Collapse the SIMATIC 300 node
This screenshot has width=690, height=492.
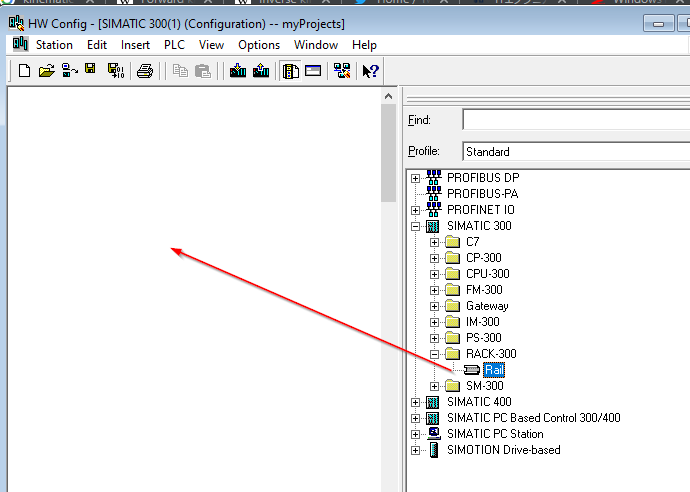point(415,227)
